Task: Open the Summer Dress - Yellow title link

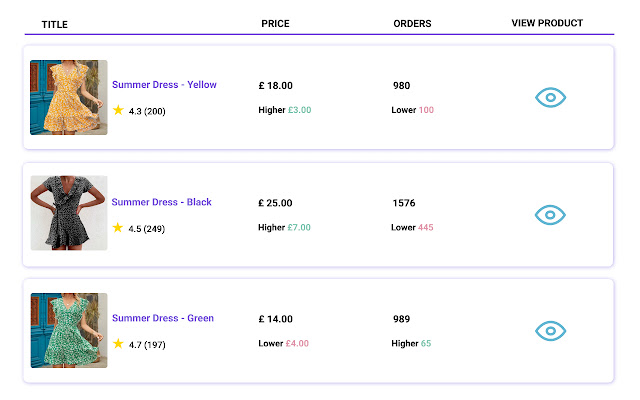Action: click(164, 85)
